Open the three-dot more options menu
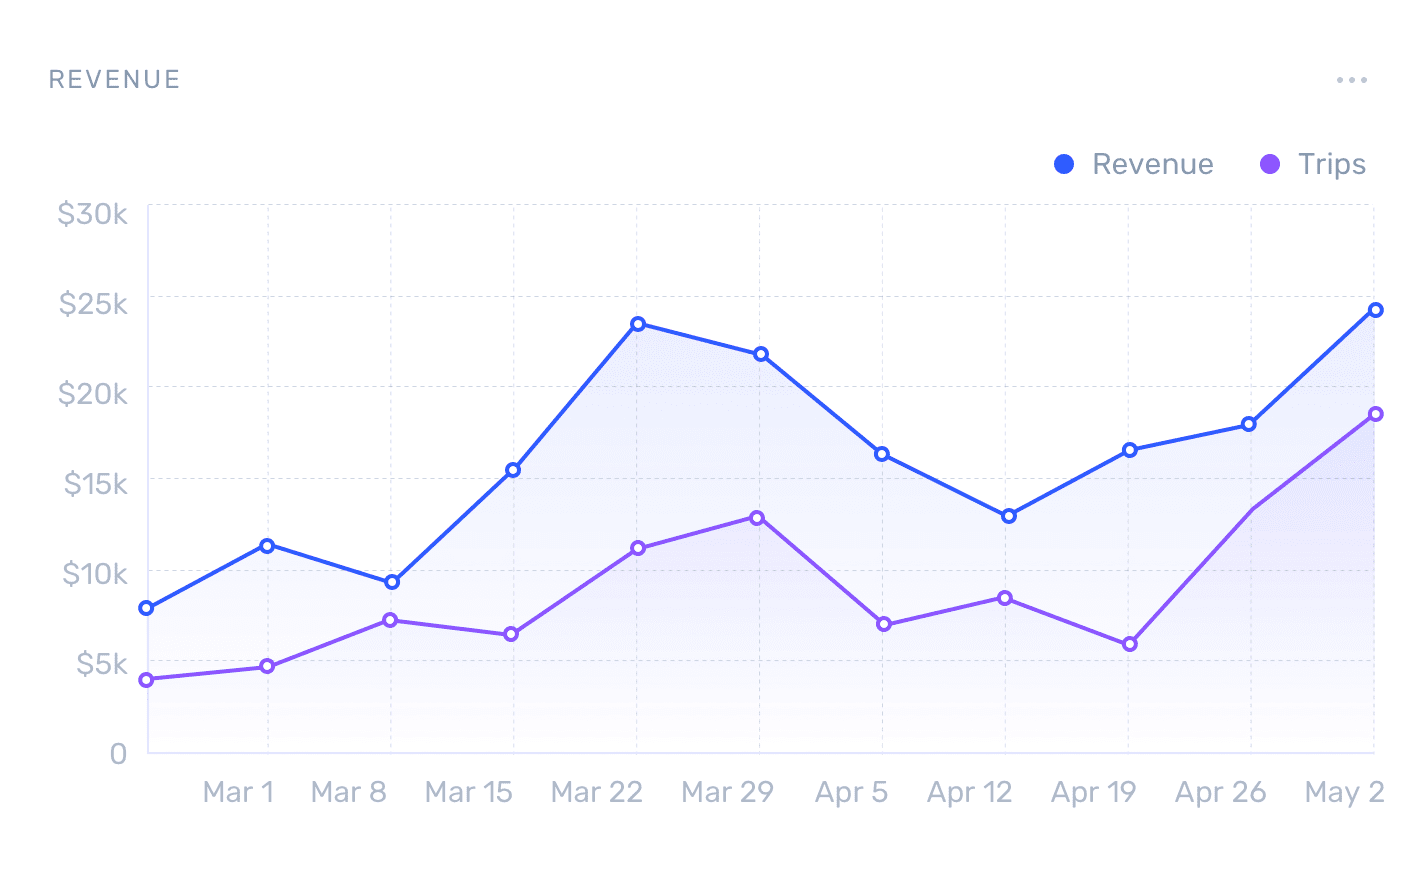Image resolution: width=1416 pixels, height=890 pixels. point(1351,80)
